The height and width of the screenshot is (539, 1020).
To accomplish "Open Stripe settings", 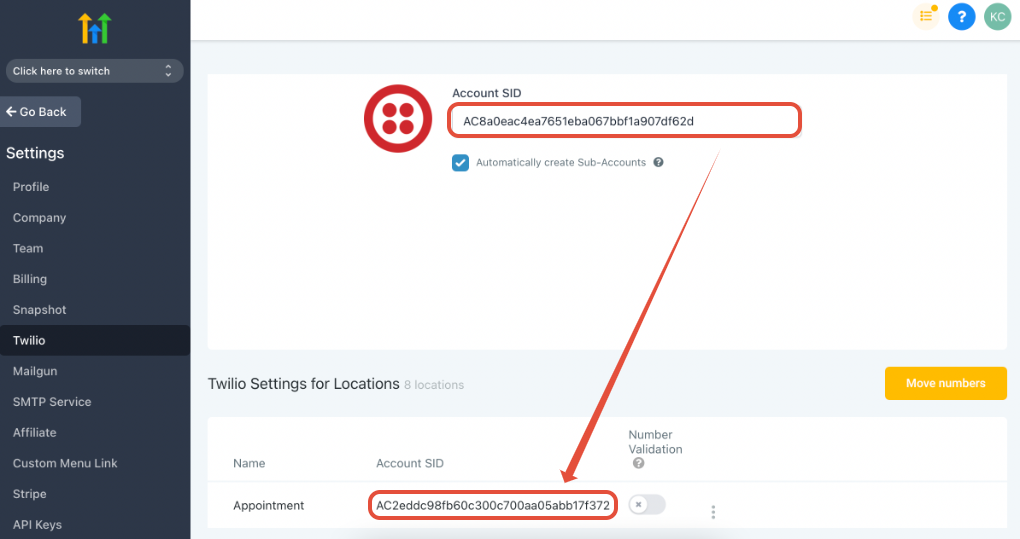I will click(29, 493).
